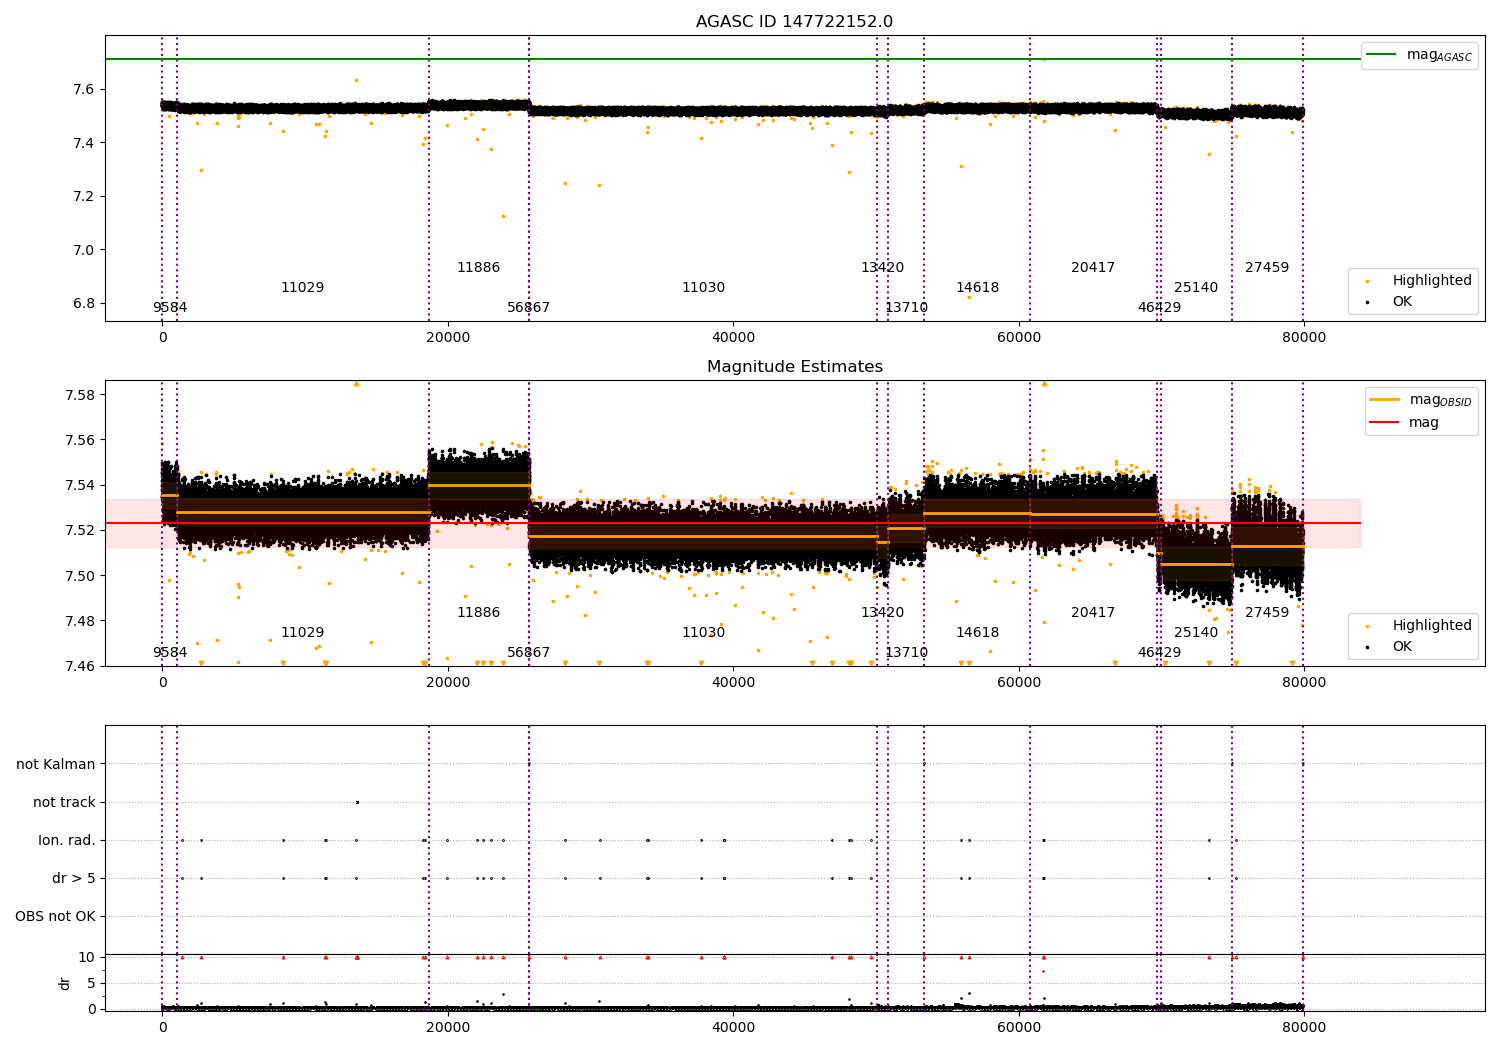The height and width of the screenshot is (1050, 1500).
Task: Click the 9584 label in the top plot
Action: 170,308
